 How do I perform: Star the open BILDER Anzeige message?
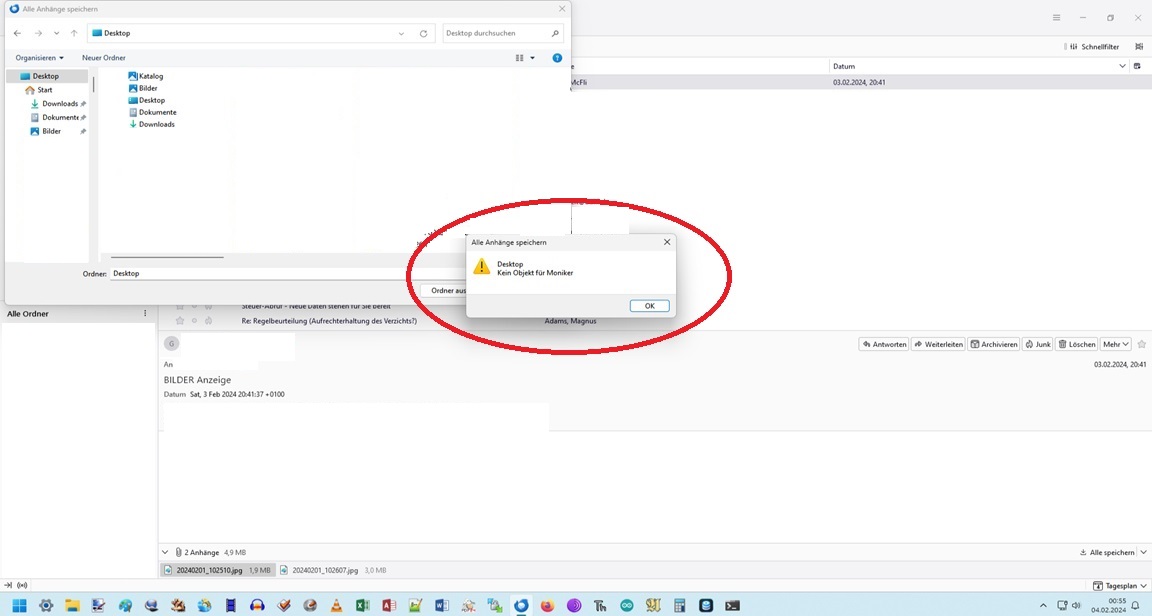(1141, 344)
